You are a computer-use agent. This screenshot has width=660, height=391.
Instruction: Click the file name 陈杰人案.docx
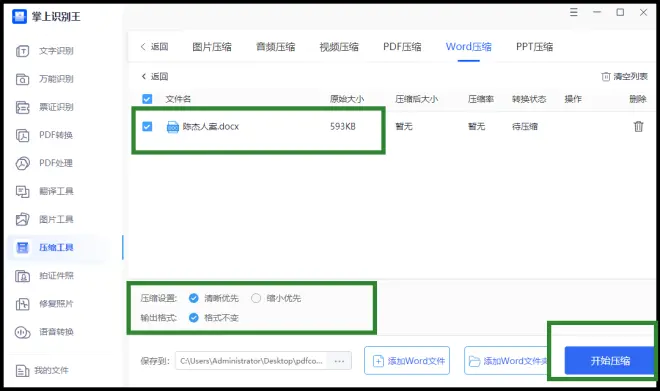point(210,126)
